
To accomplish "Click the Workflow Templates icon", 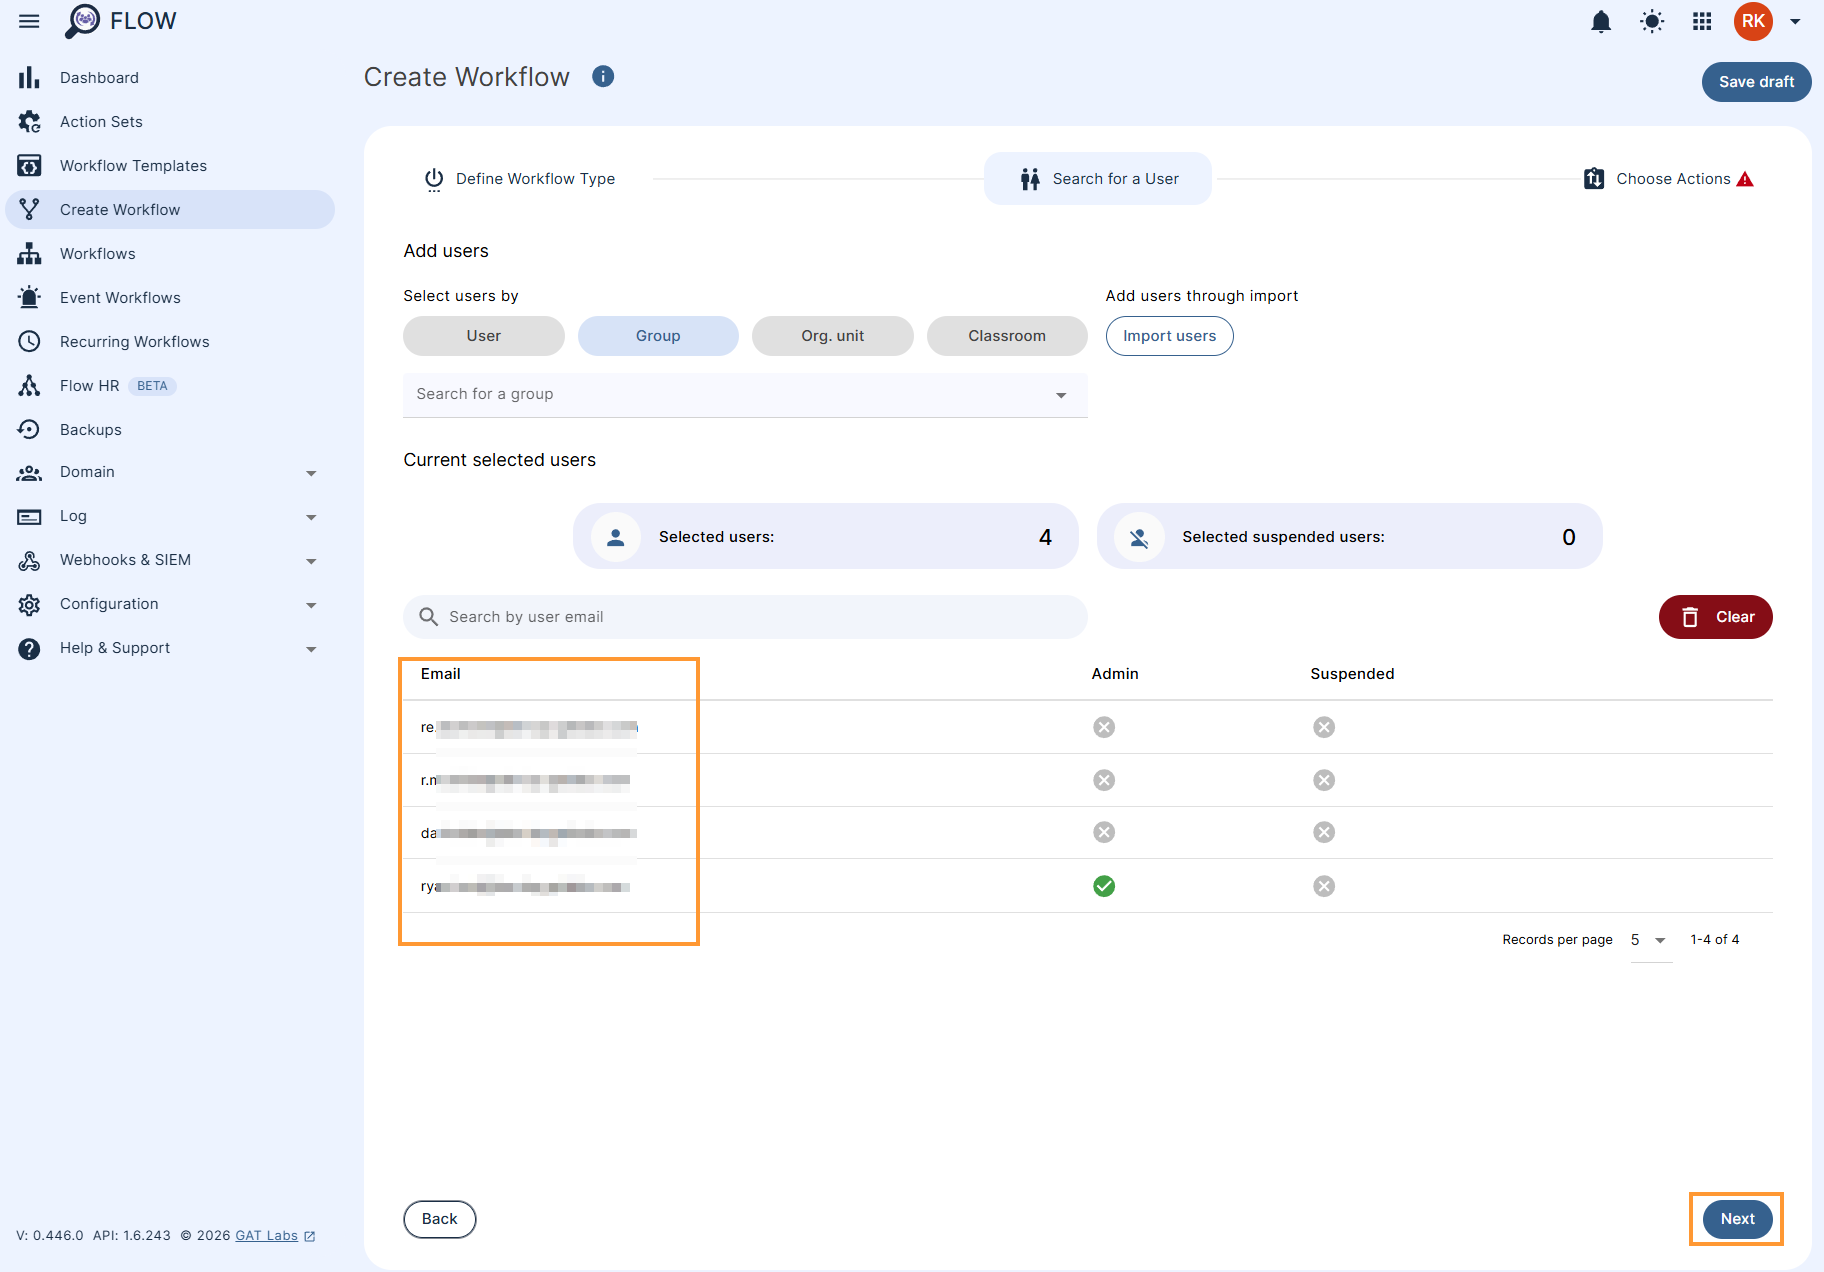I will [29, 166].
